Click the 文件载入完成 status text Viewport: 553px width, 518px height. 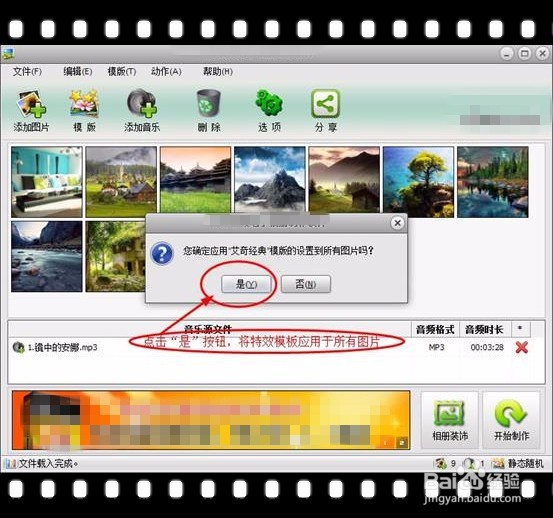pyautogui.click(x=47, y=463)
